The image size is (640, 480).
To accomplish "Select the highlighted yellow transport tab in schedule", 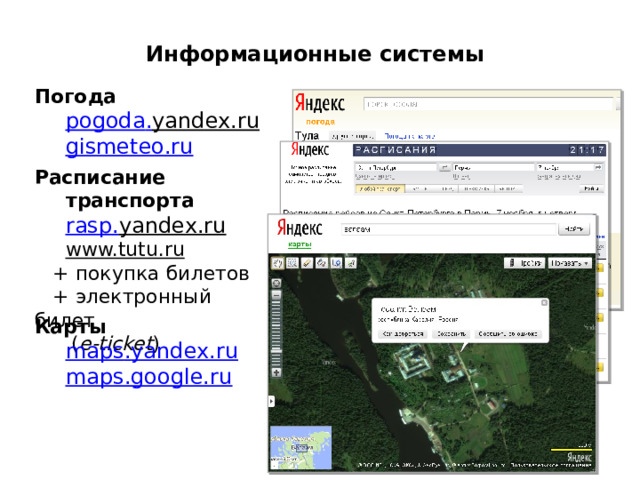I will 380,189.
